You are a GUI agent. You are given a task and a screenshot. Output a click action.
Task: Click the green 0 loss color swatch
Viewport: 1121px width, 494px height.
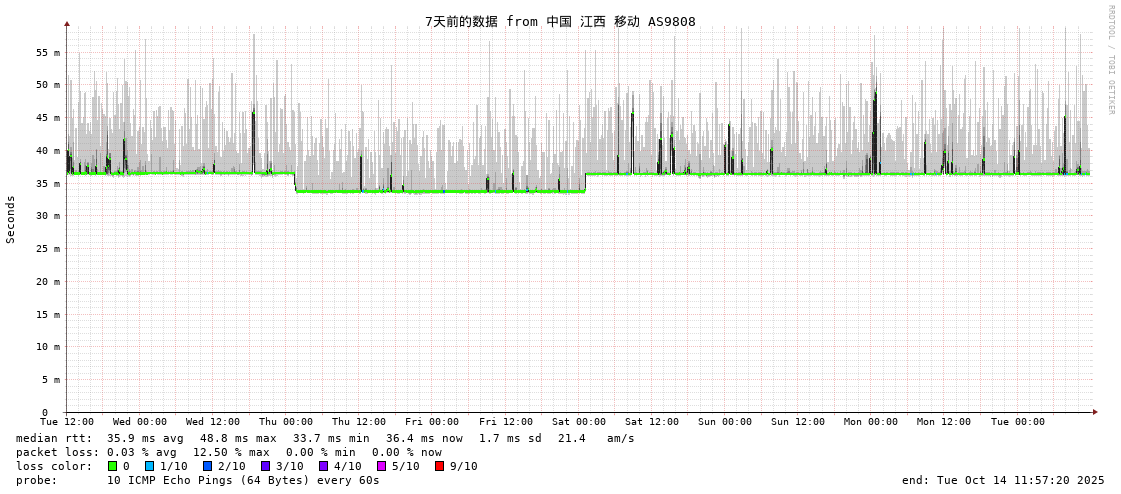pyautogui.click(x=113, y=466)
